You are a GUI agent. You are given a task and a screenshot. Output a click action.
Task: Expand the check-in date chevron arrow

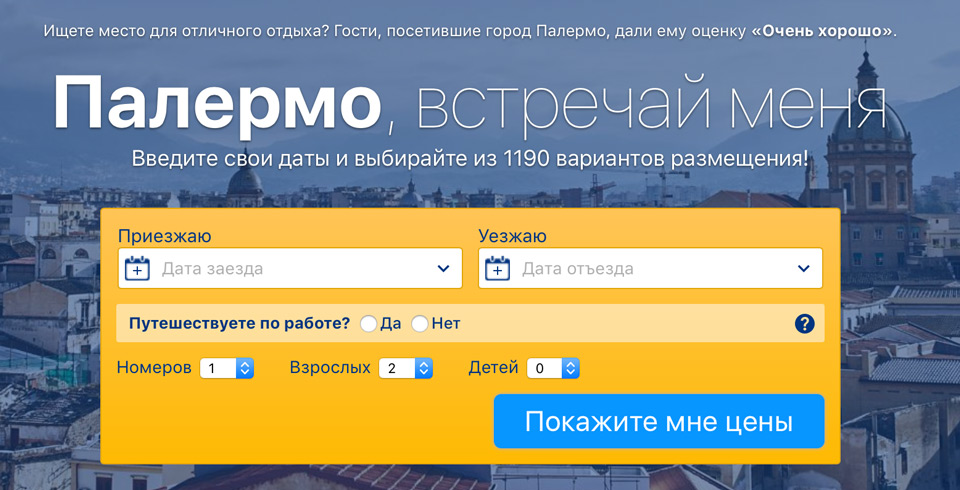point(443,268)
